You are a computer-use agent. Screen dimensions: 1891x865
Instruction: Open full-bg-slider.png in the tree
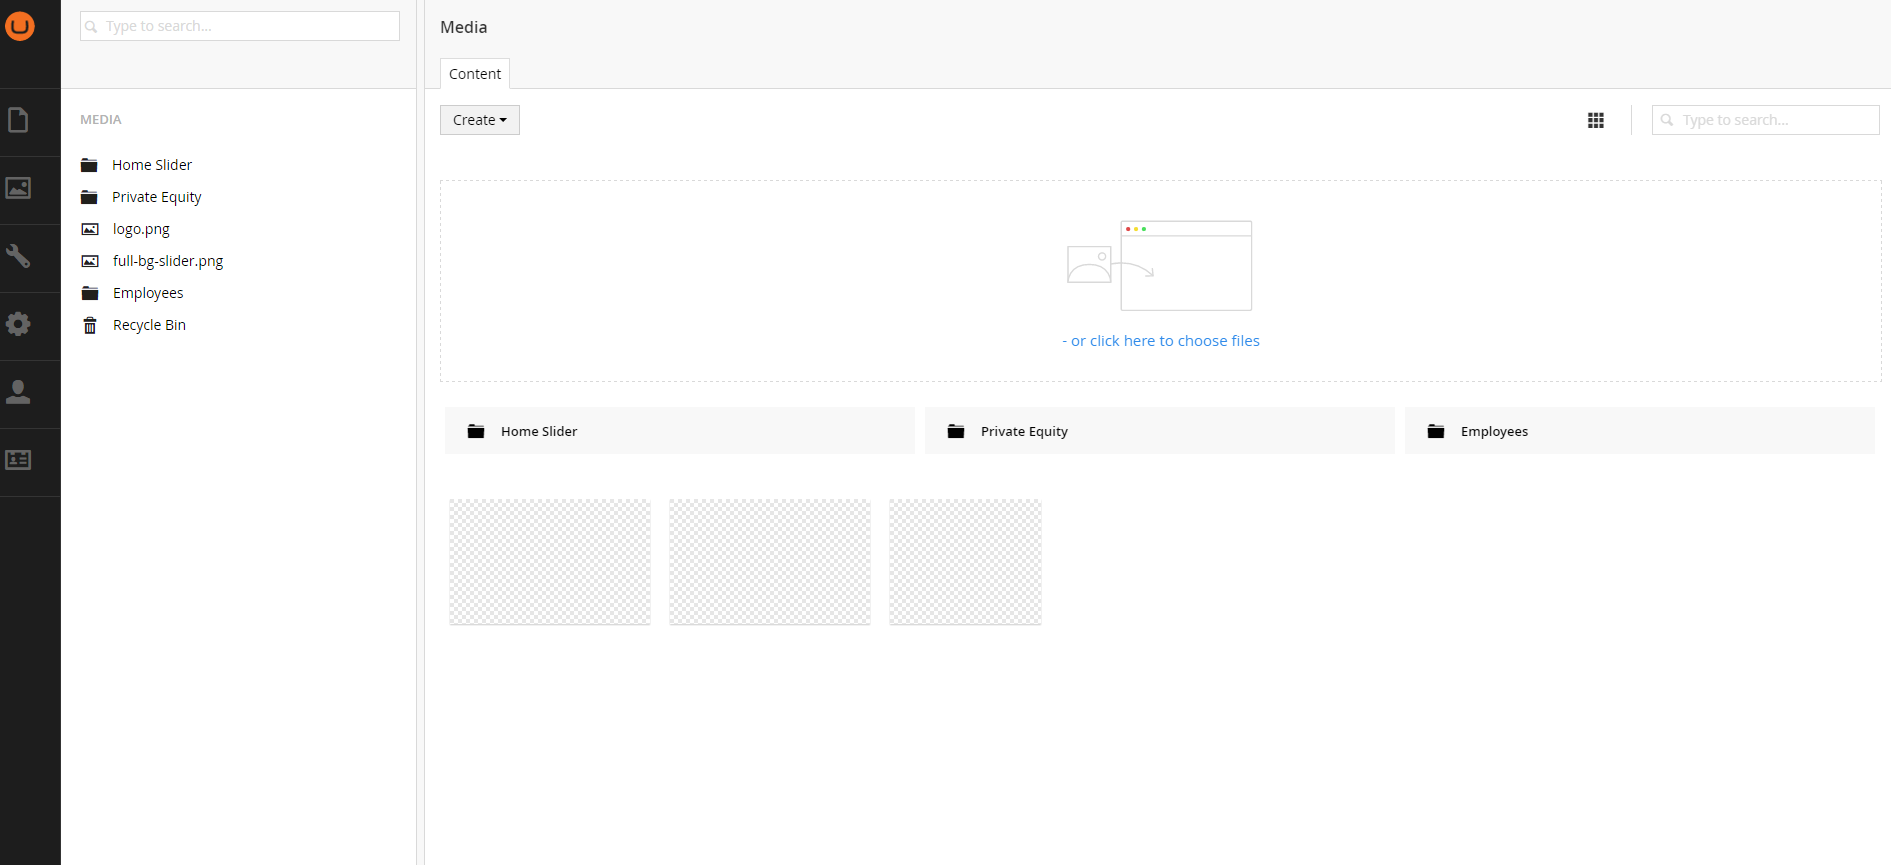(x=168, y=261)
